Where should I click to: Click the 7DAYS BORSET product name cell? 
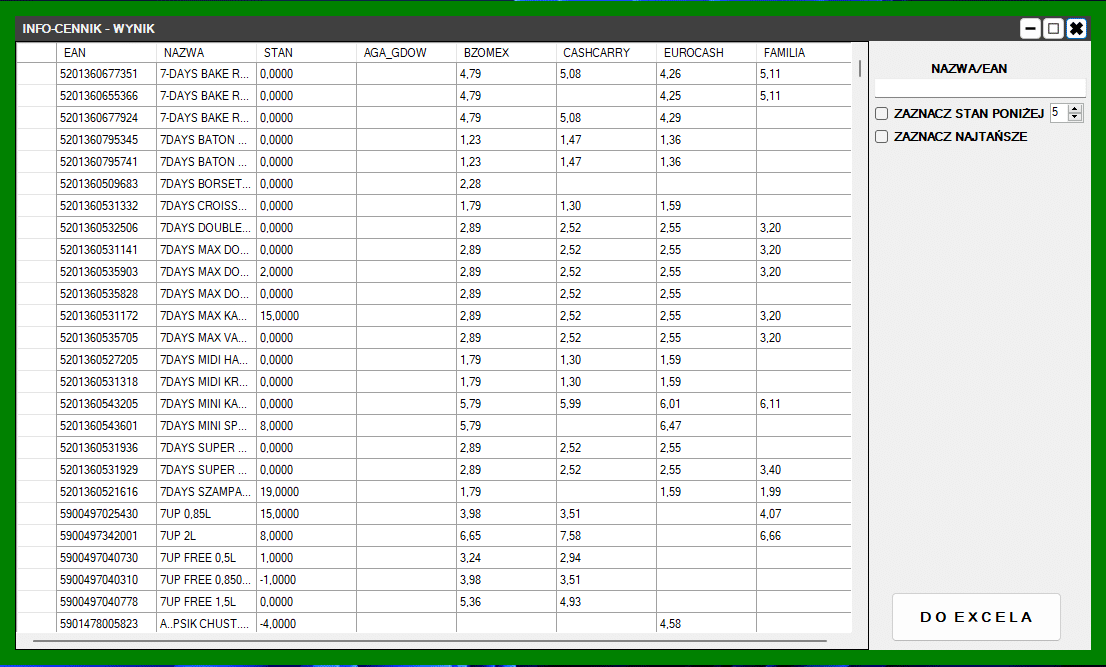pos(206,184)
